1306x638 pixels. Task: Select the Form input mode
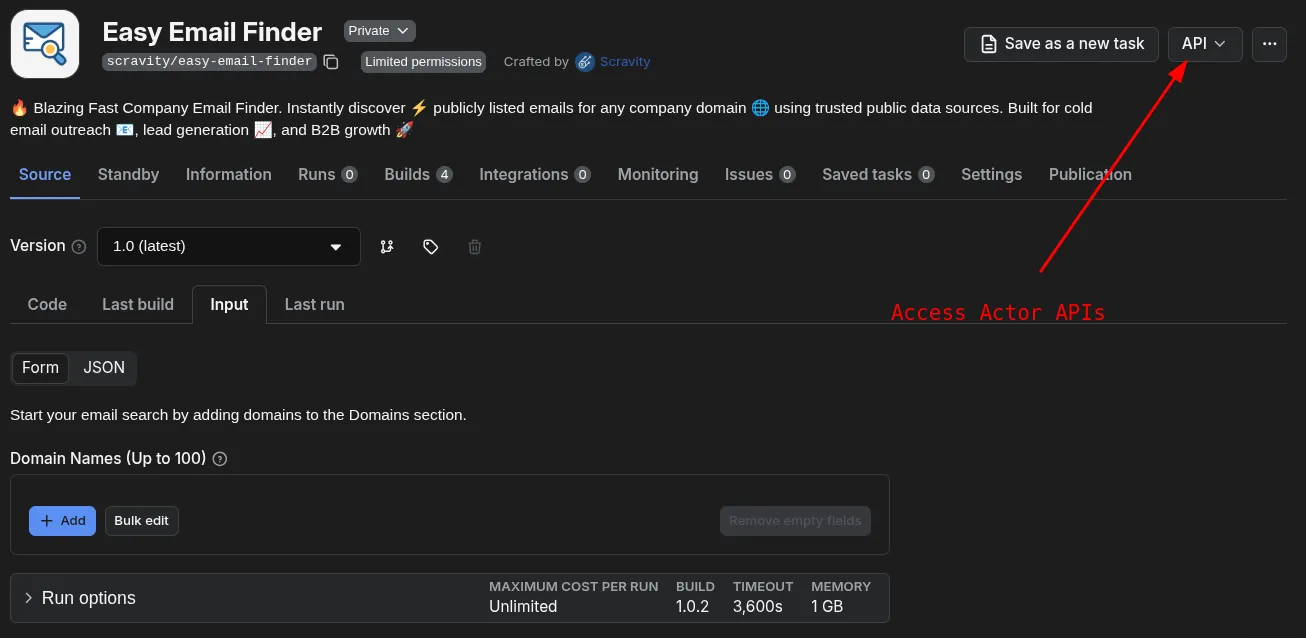[40, 368]
